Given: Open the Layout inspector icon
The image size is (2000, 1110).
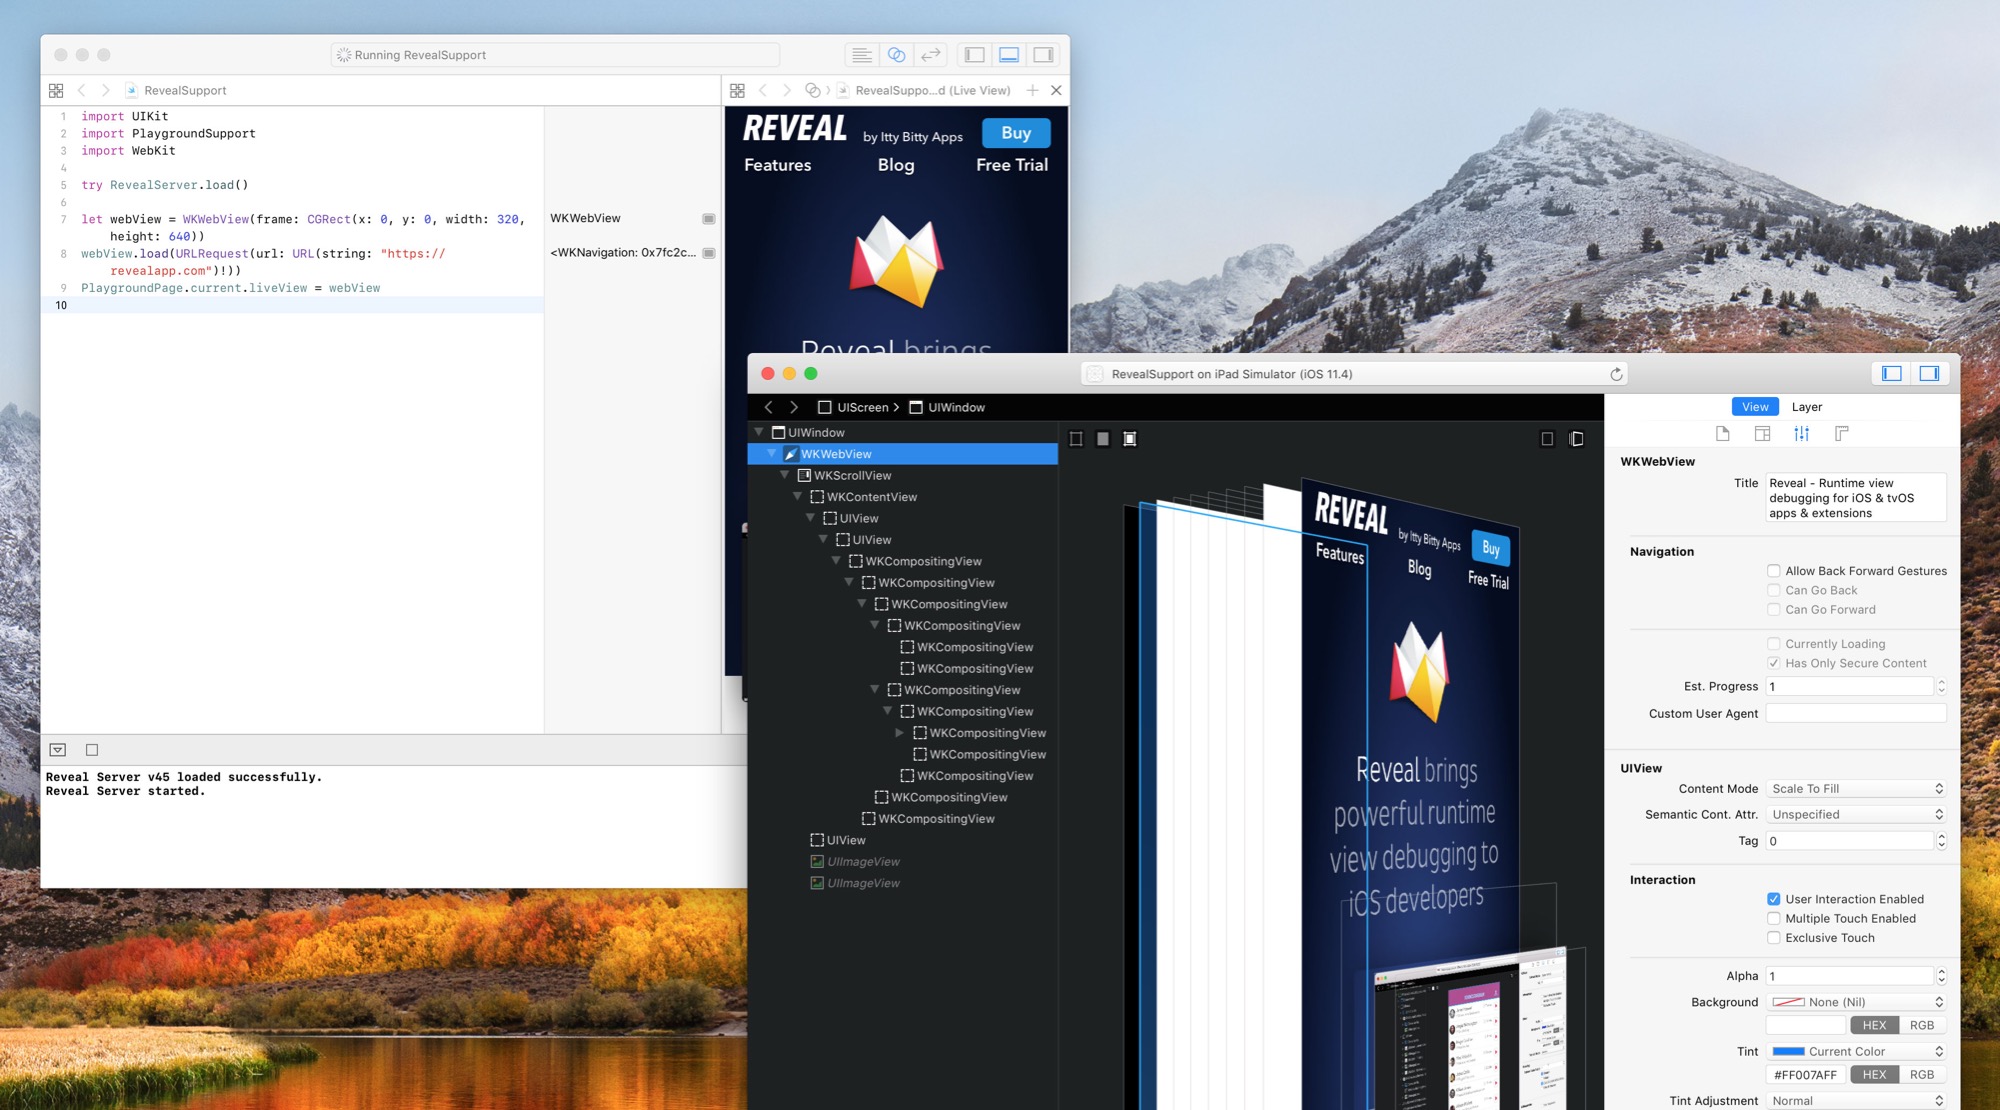Looking at the screenshot, I should 1762,434.
